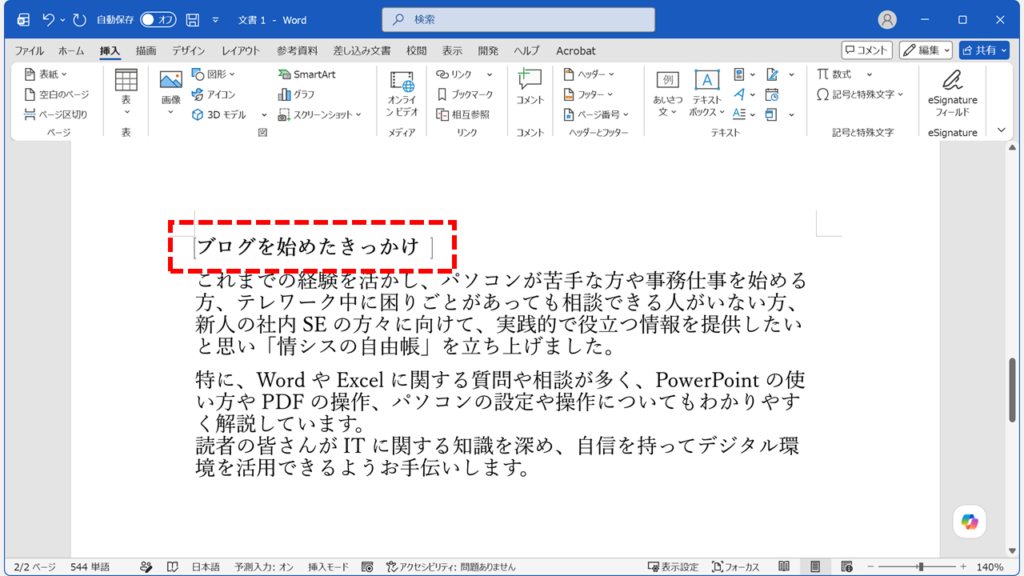This screenshot has height=576, width=1024.
Task: Open the ヘッダー header menu
Action: tap(589, 74)
